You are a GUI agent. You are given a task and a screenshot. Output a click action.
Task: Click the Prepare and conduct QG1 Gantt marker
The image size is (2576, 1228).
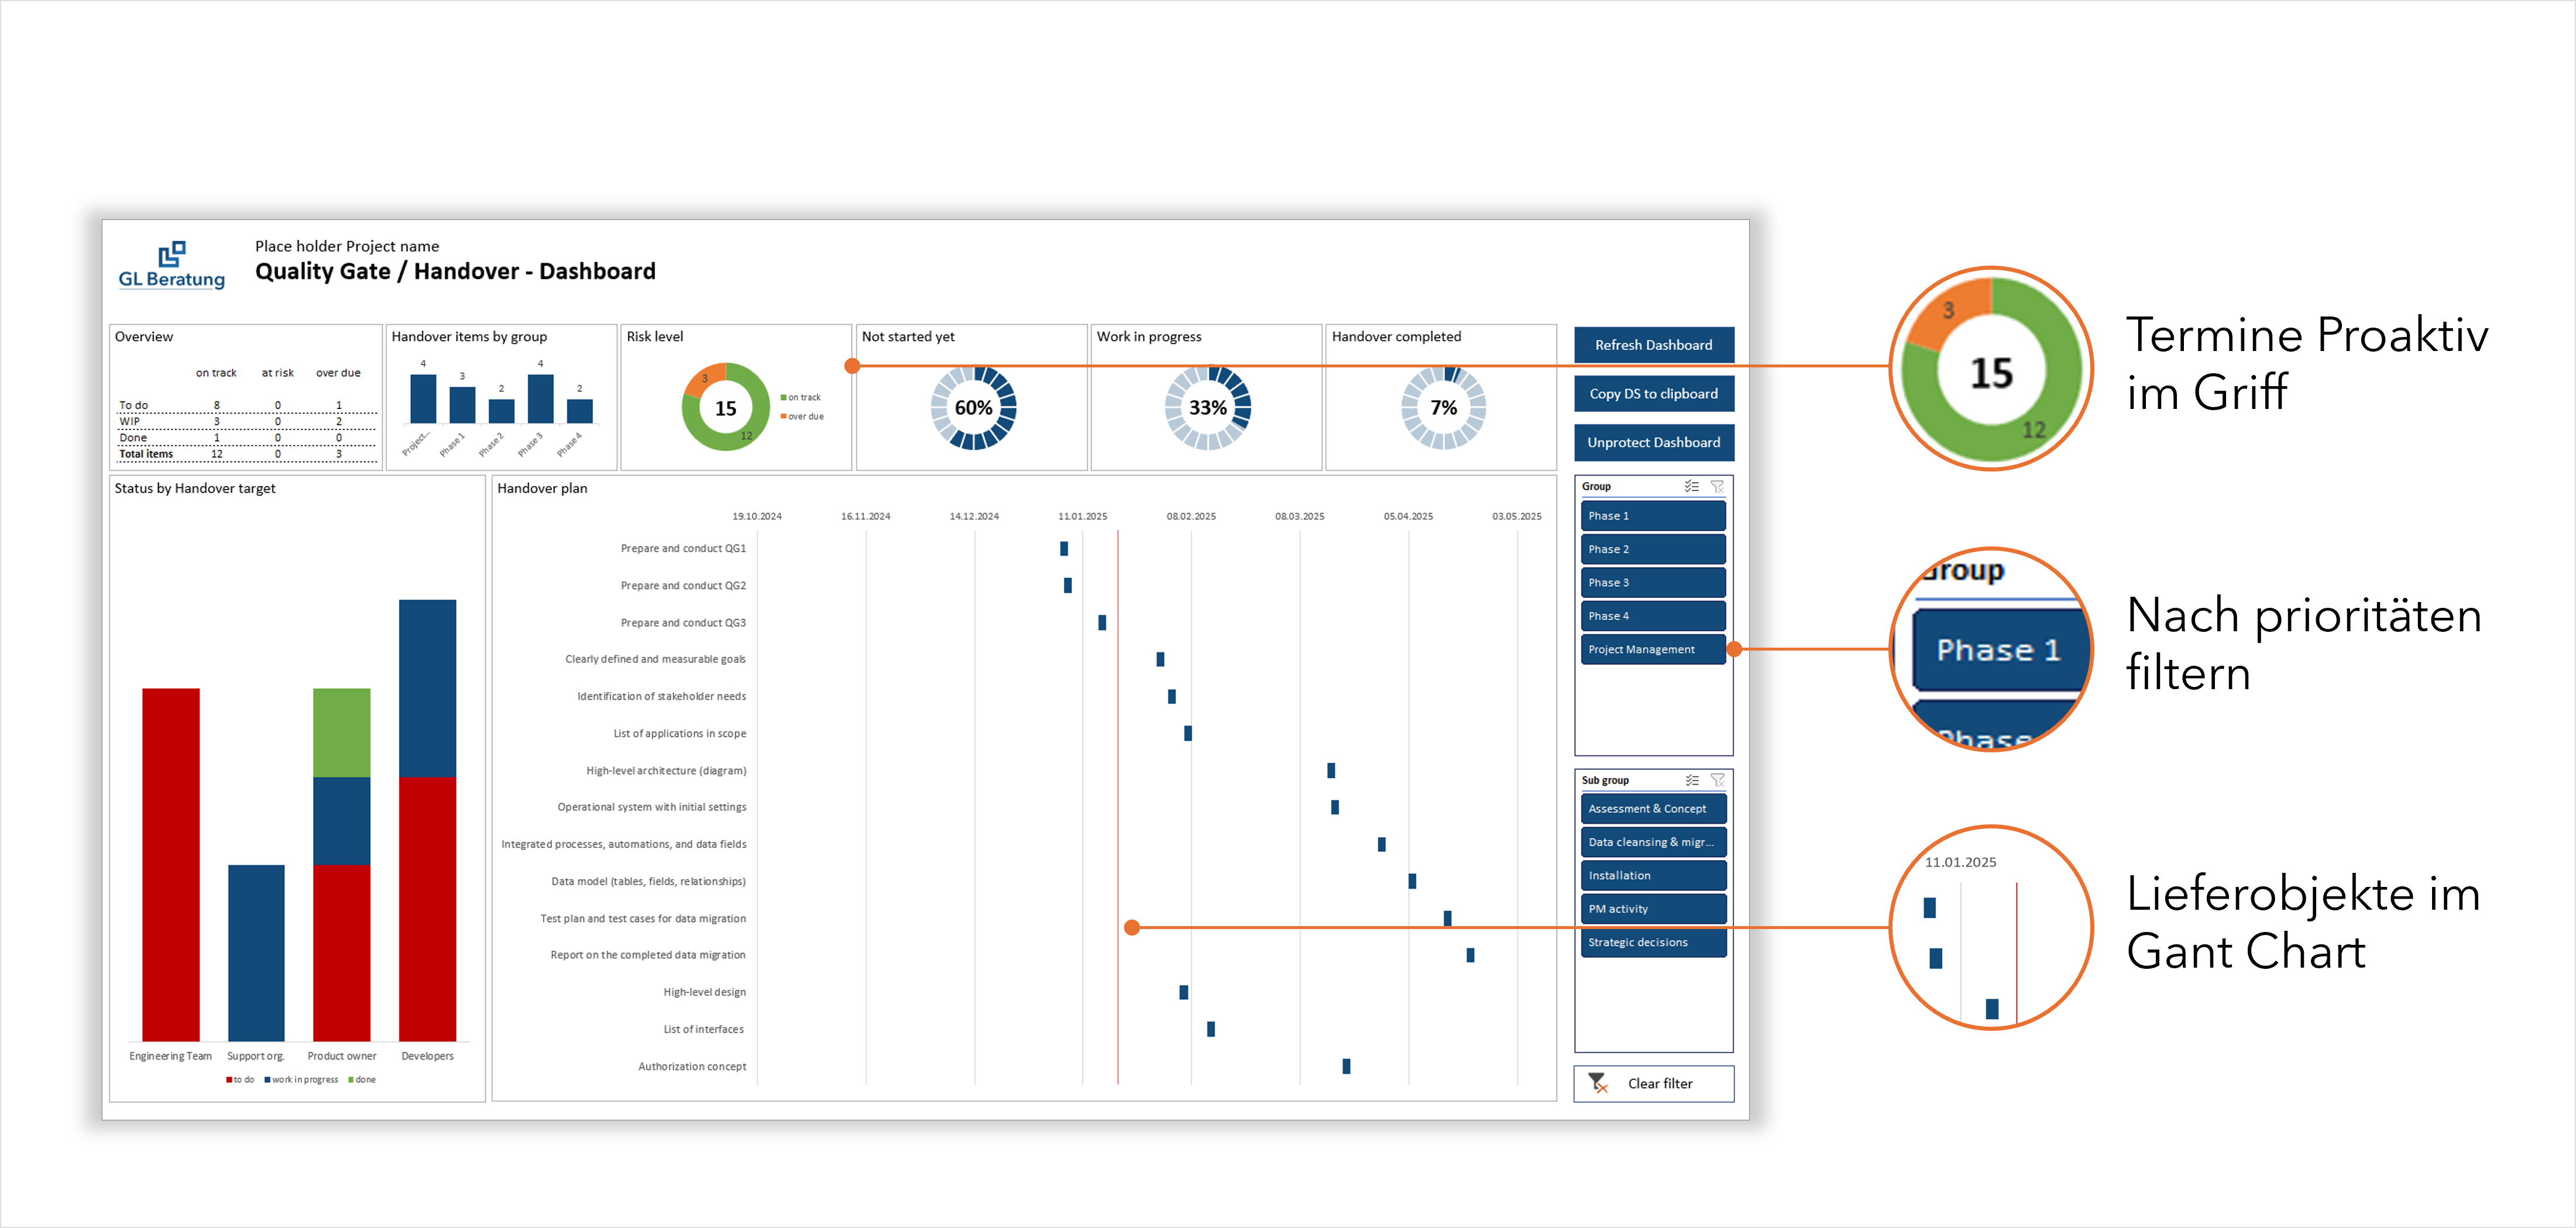coord(1064,548)
